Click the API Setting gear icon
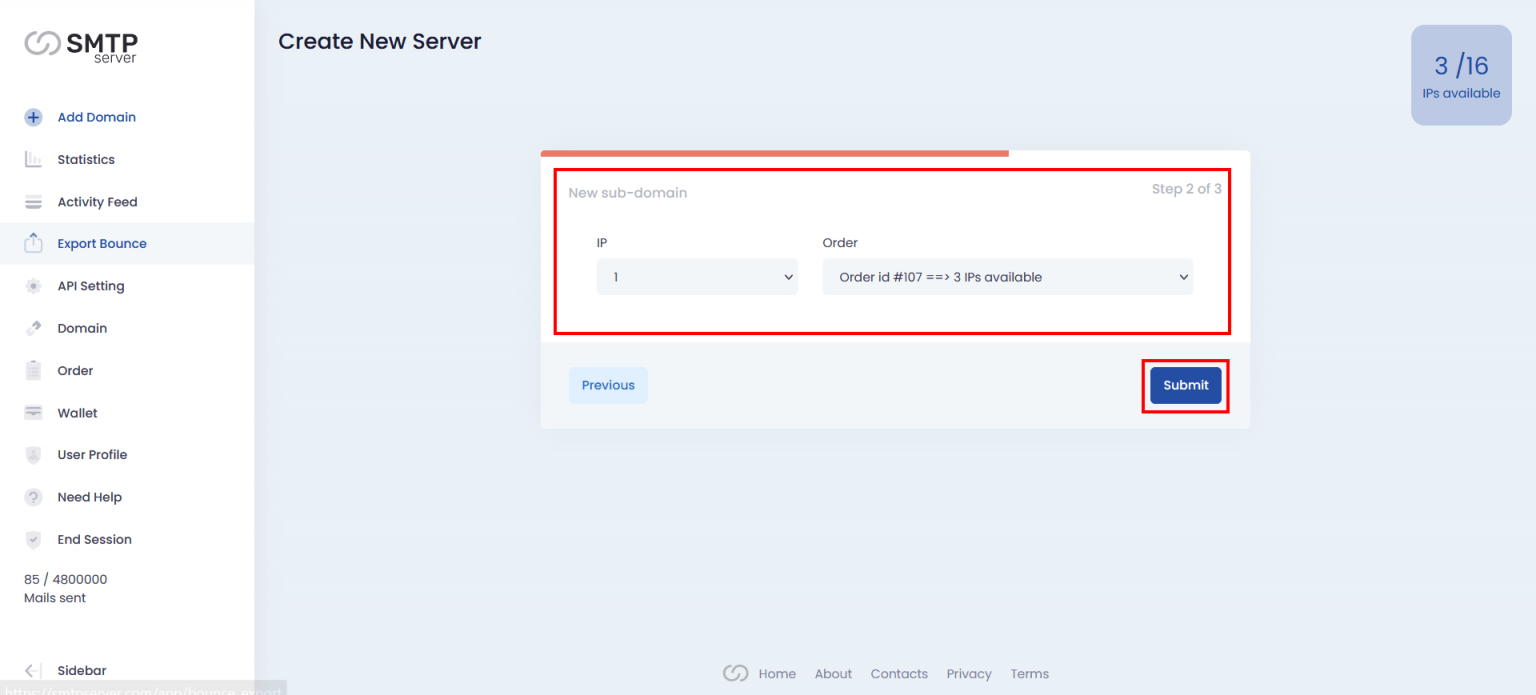Screen dimensions: 1536x695 [33, 286]
